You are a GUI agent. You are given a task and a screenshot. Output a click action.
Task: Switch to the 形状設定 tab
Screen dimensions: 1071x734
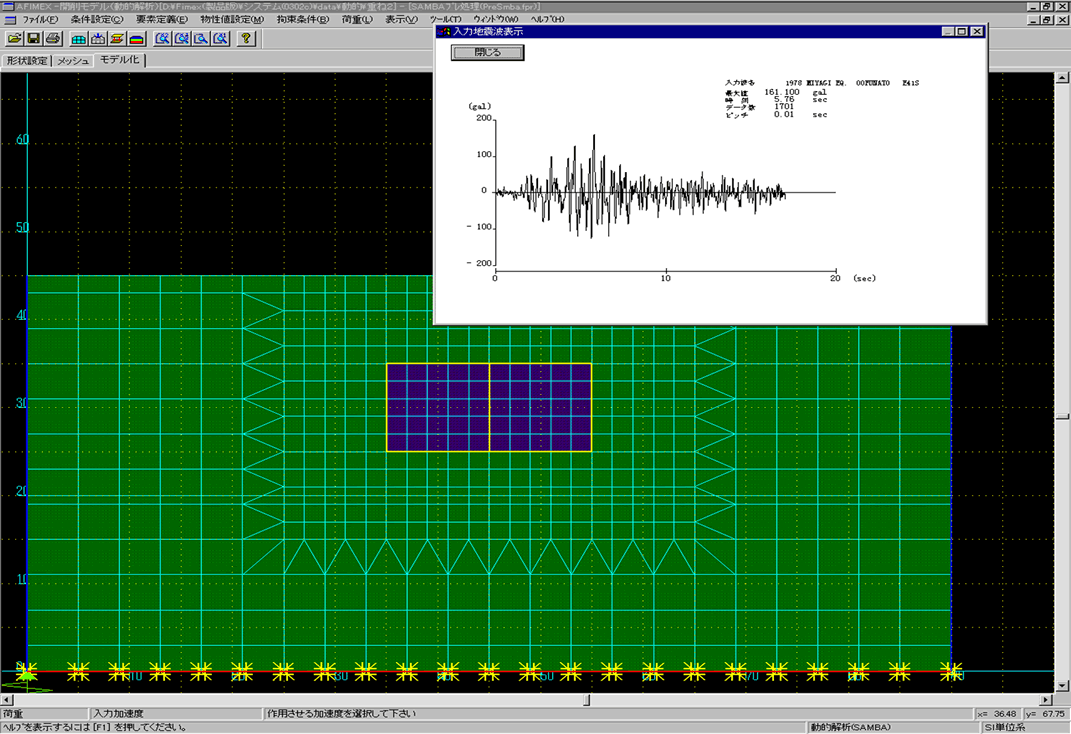tap(26, 61)
